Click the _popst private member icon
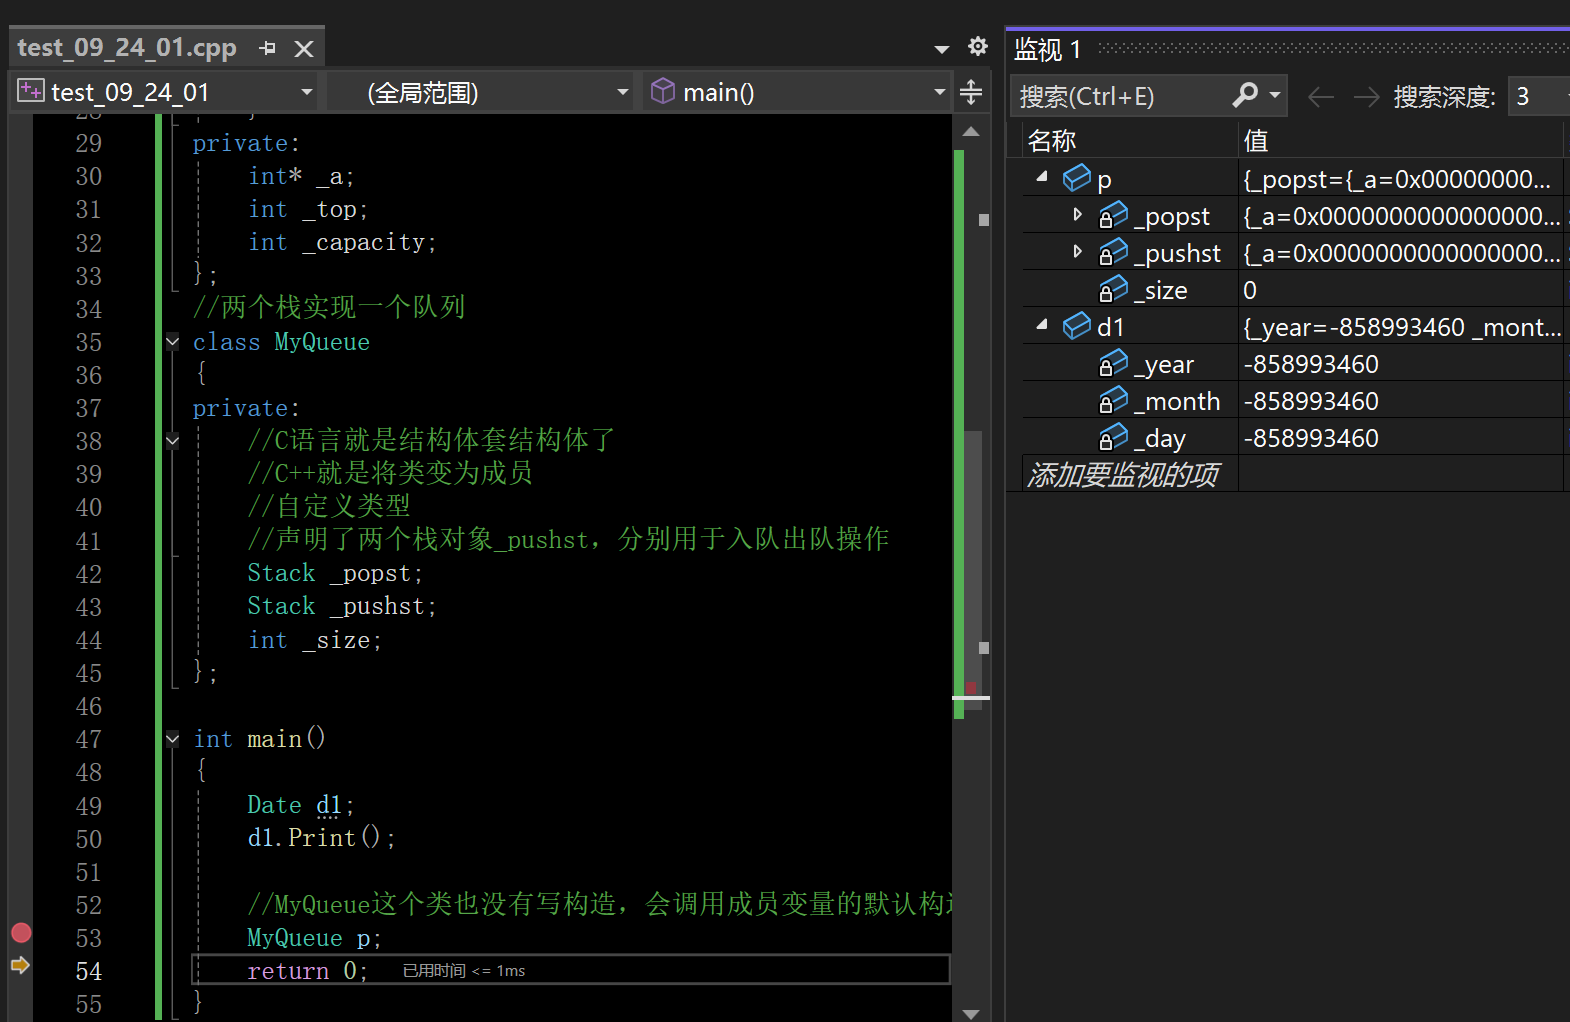Viewport: 1570px width, 1022px height. pyautogui.click(x=1113, y=215)
